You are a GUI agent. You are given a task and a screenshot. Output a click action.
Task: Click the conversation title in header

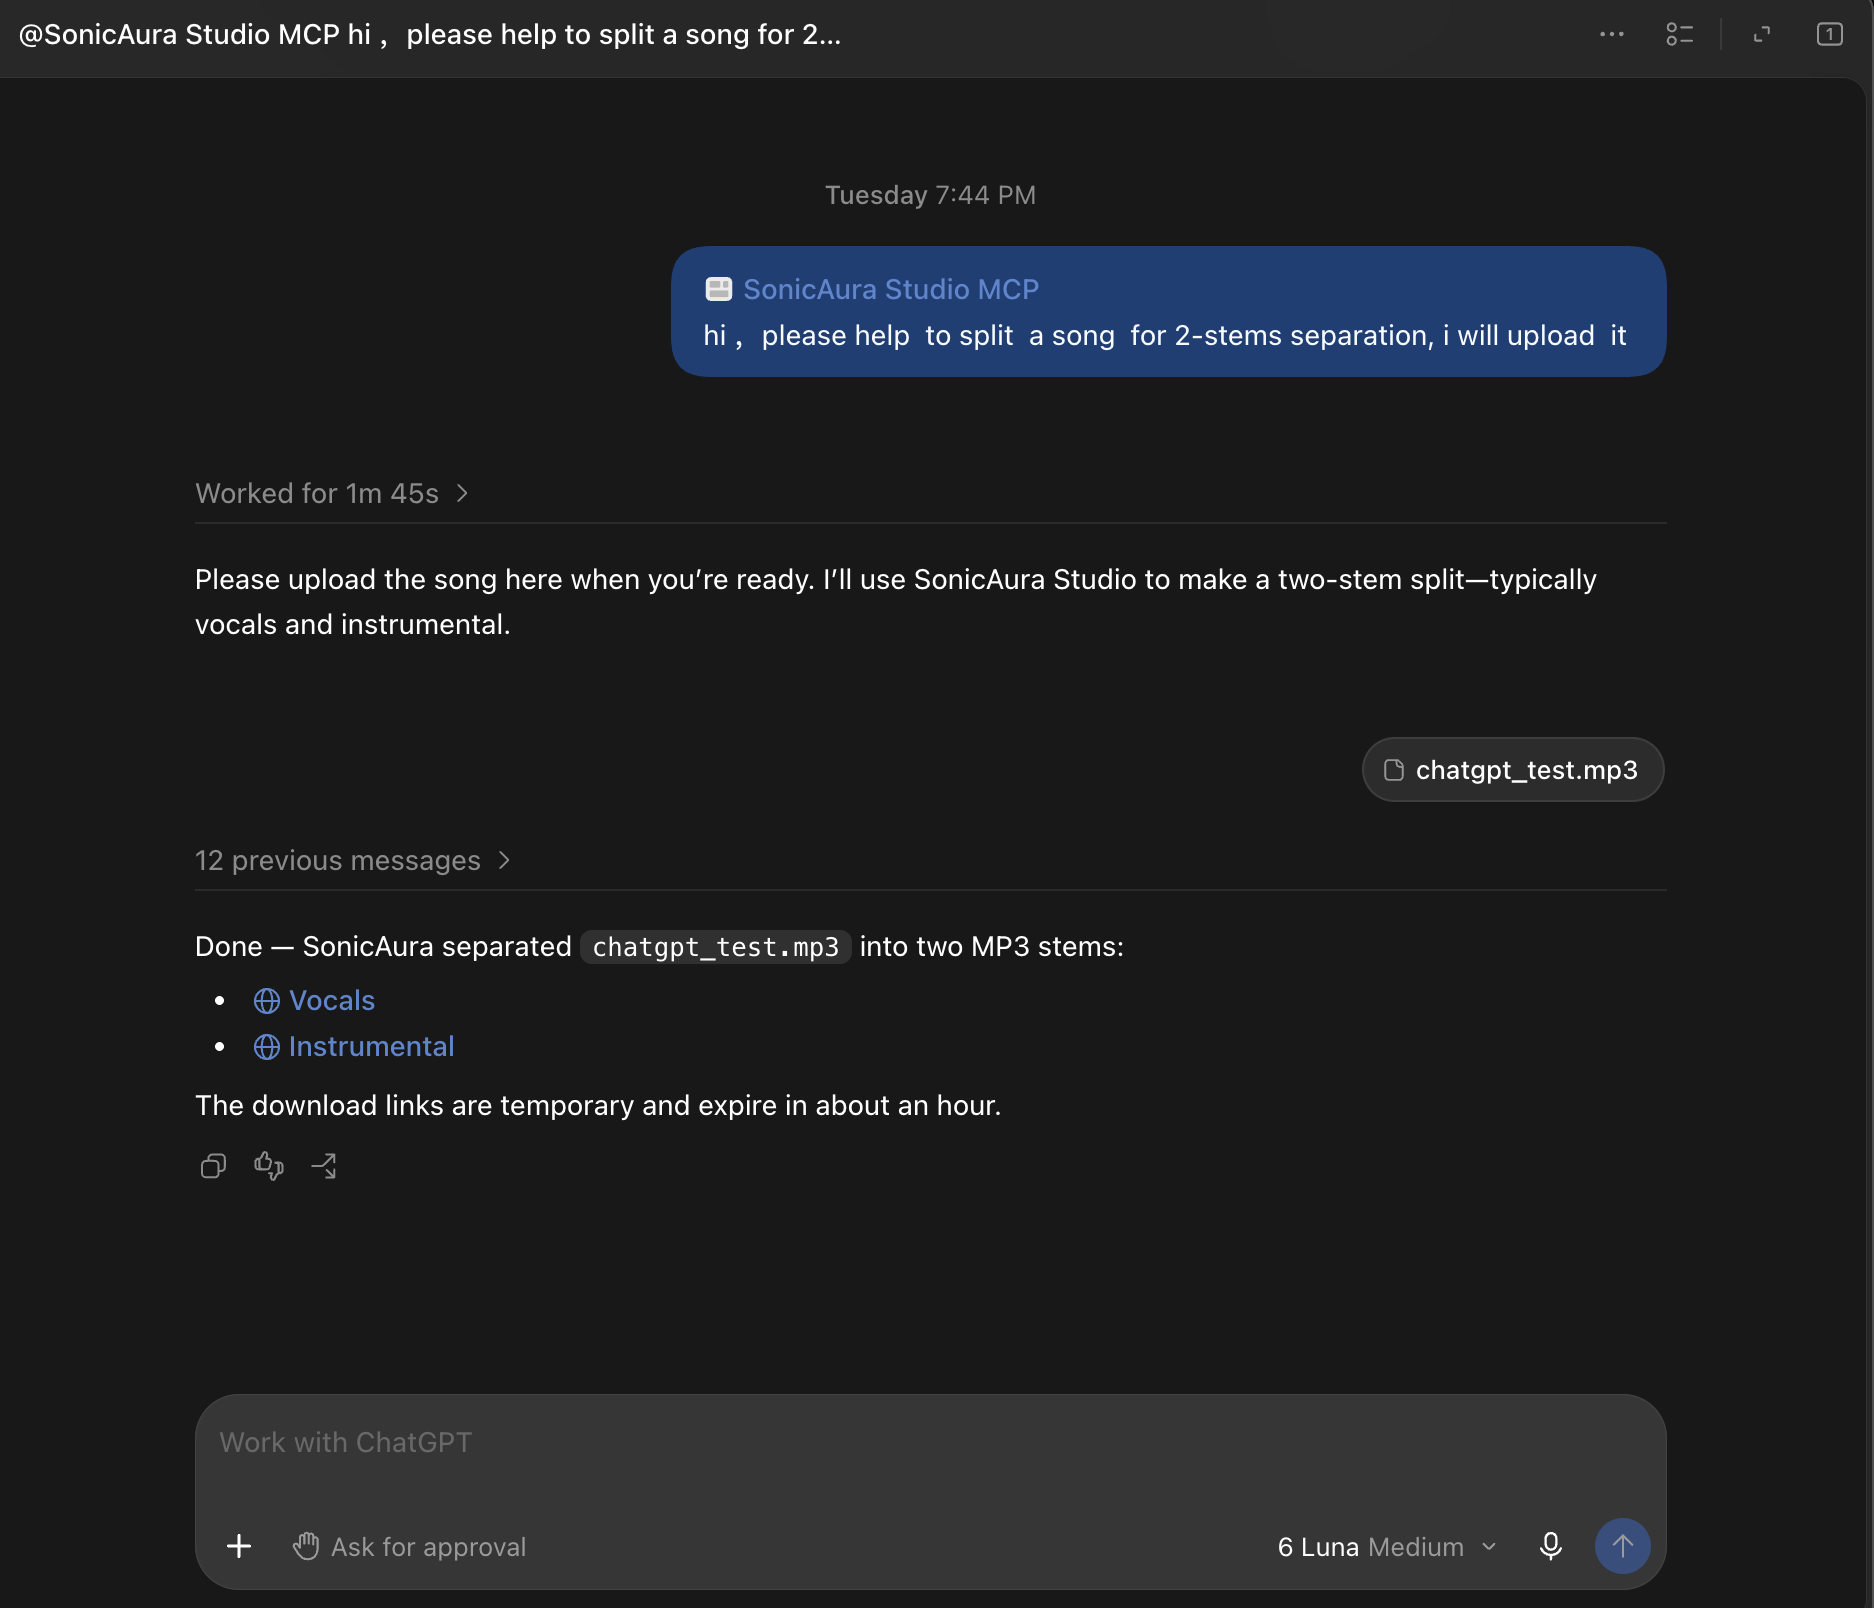(x=430, y=34)
